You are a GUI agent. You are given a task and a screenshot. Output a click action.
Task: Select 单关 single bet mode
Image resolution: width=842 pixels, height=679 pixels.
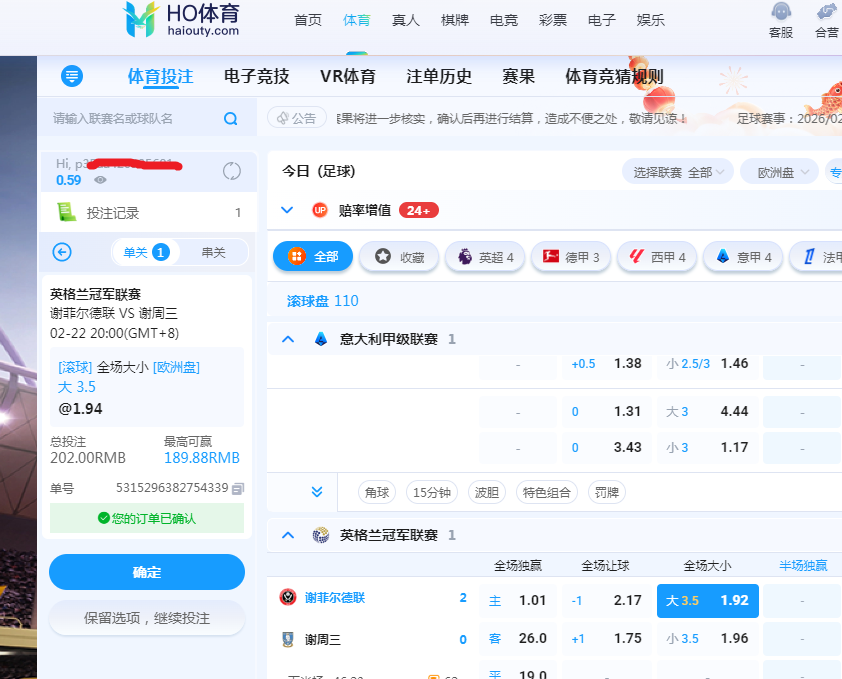coord(145,252)
